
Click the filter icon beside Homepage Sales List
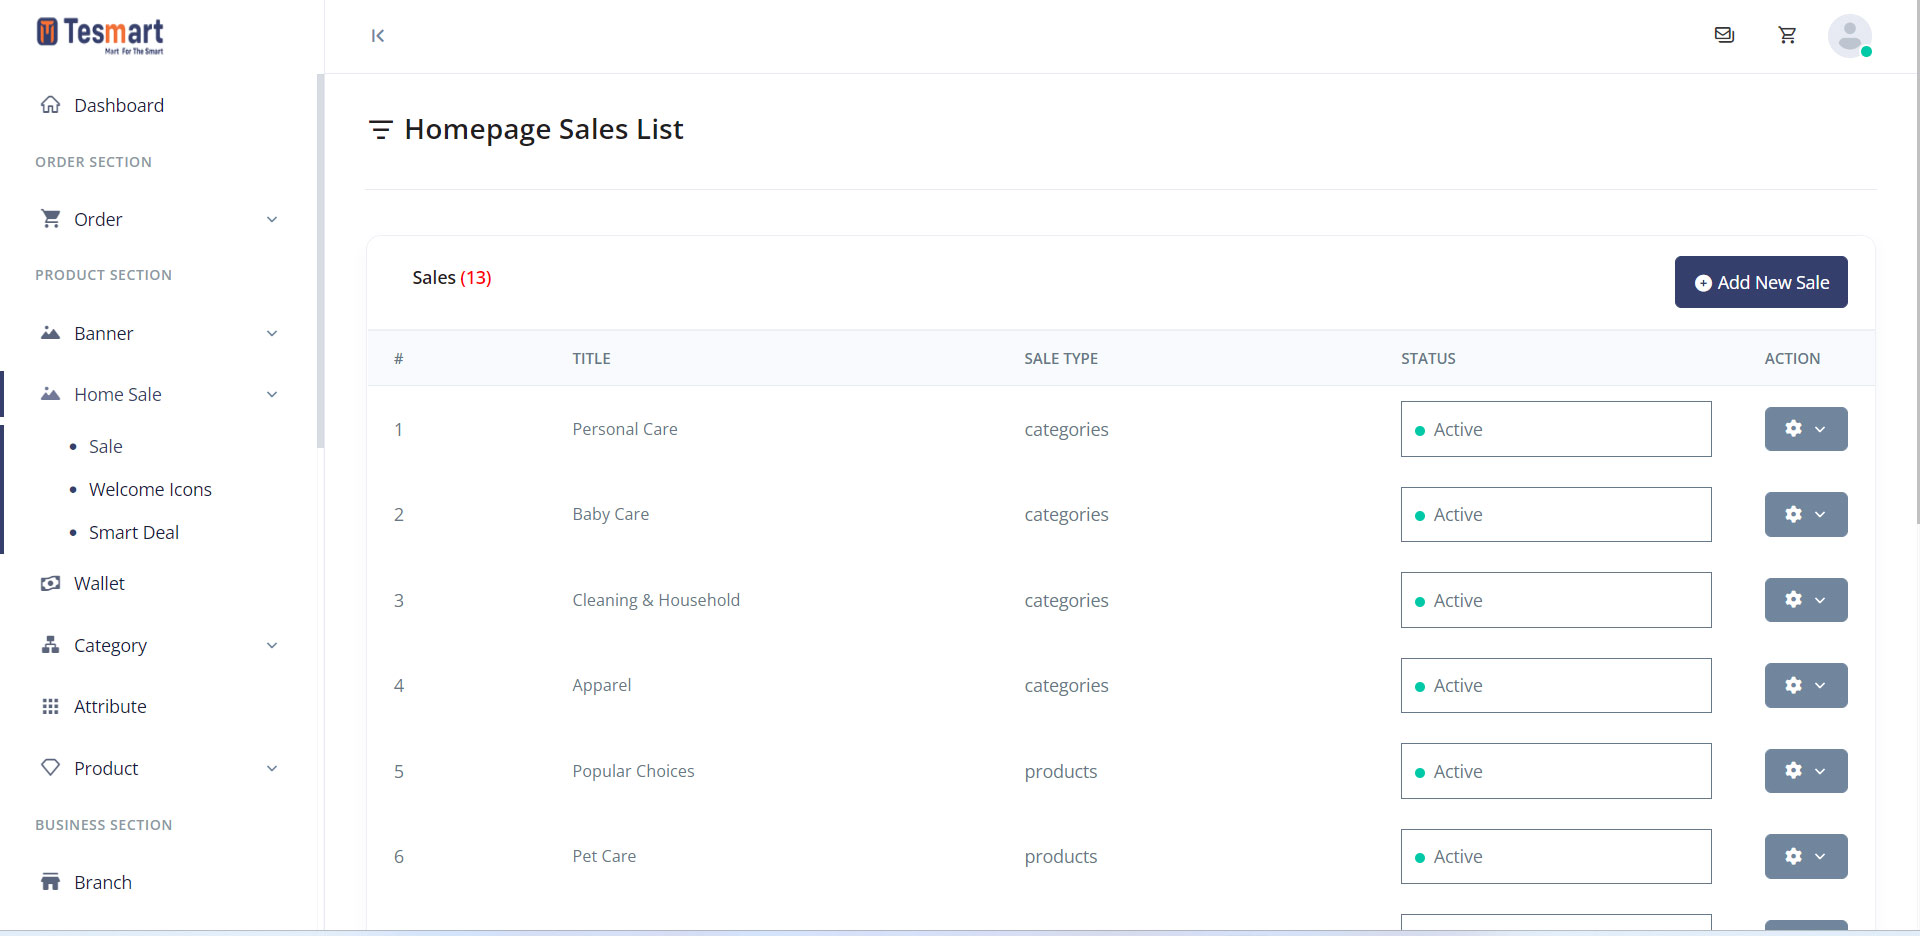[x=380, y=130]
